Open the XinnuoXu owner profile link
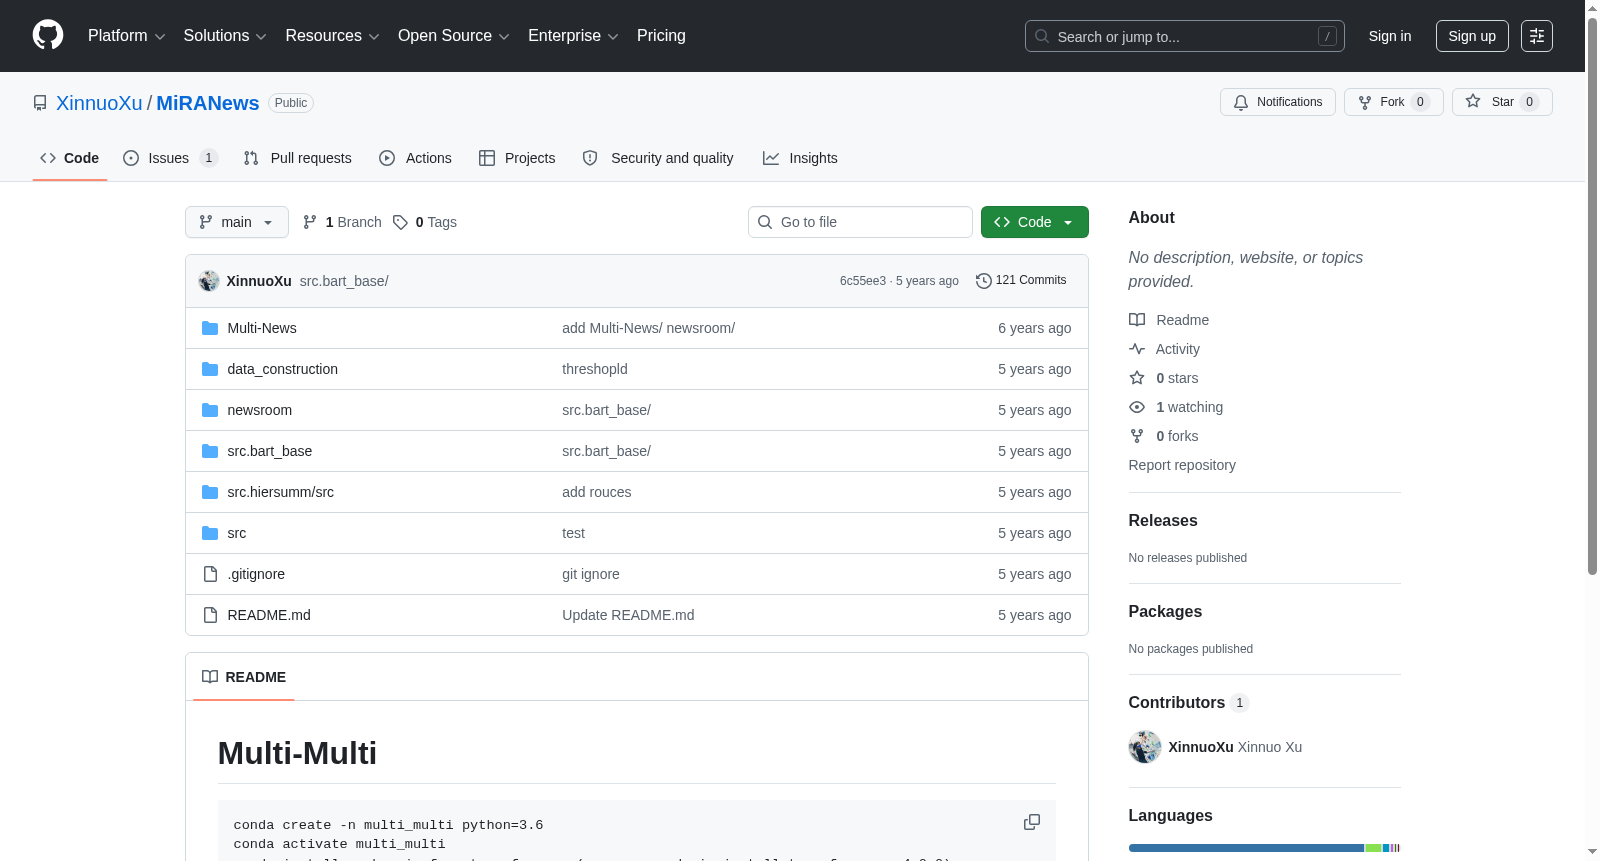The height and width of the screenshot is (861, 1600). [x=99, y=103]
